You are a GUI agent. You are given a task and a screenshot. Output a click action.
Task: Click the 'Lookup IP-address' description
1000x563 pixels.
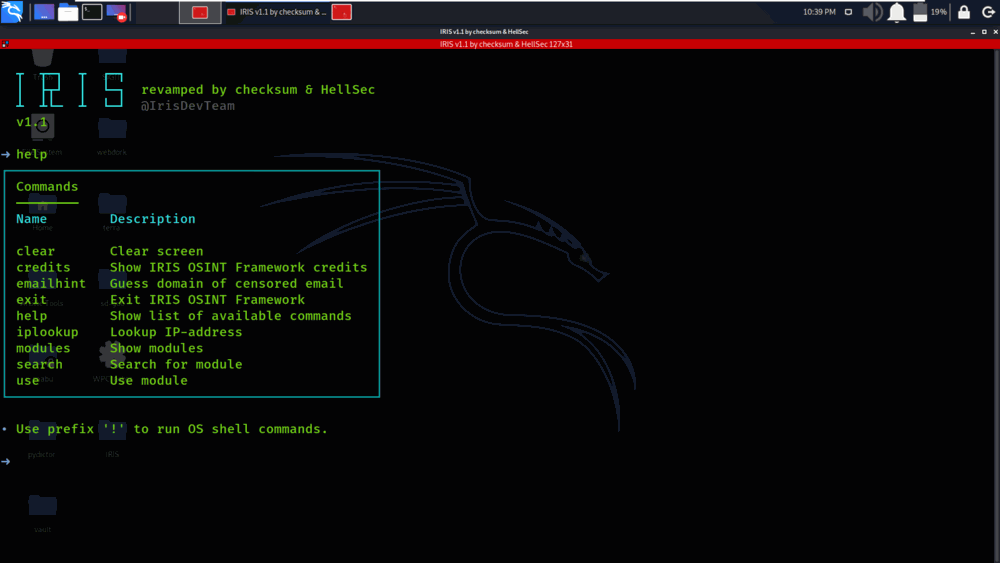(x=176, y=332)
